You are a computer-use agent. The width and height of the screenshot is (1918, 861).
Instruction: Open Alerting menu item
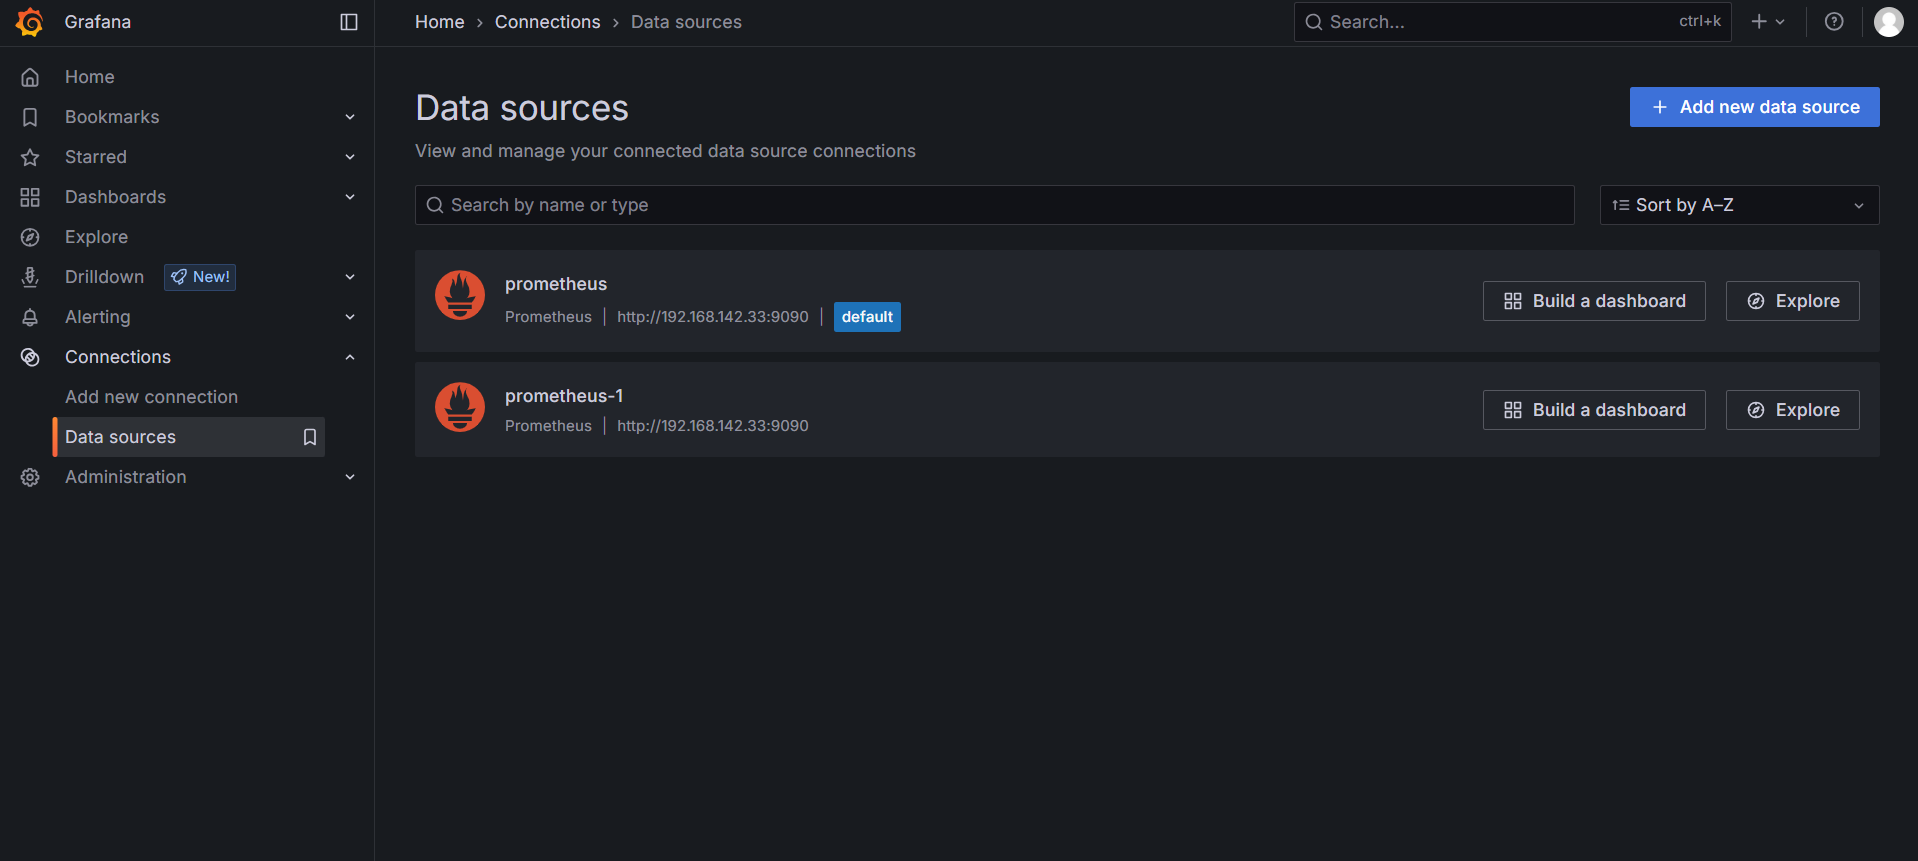[98, 317]
